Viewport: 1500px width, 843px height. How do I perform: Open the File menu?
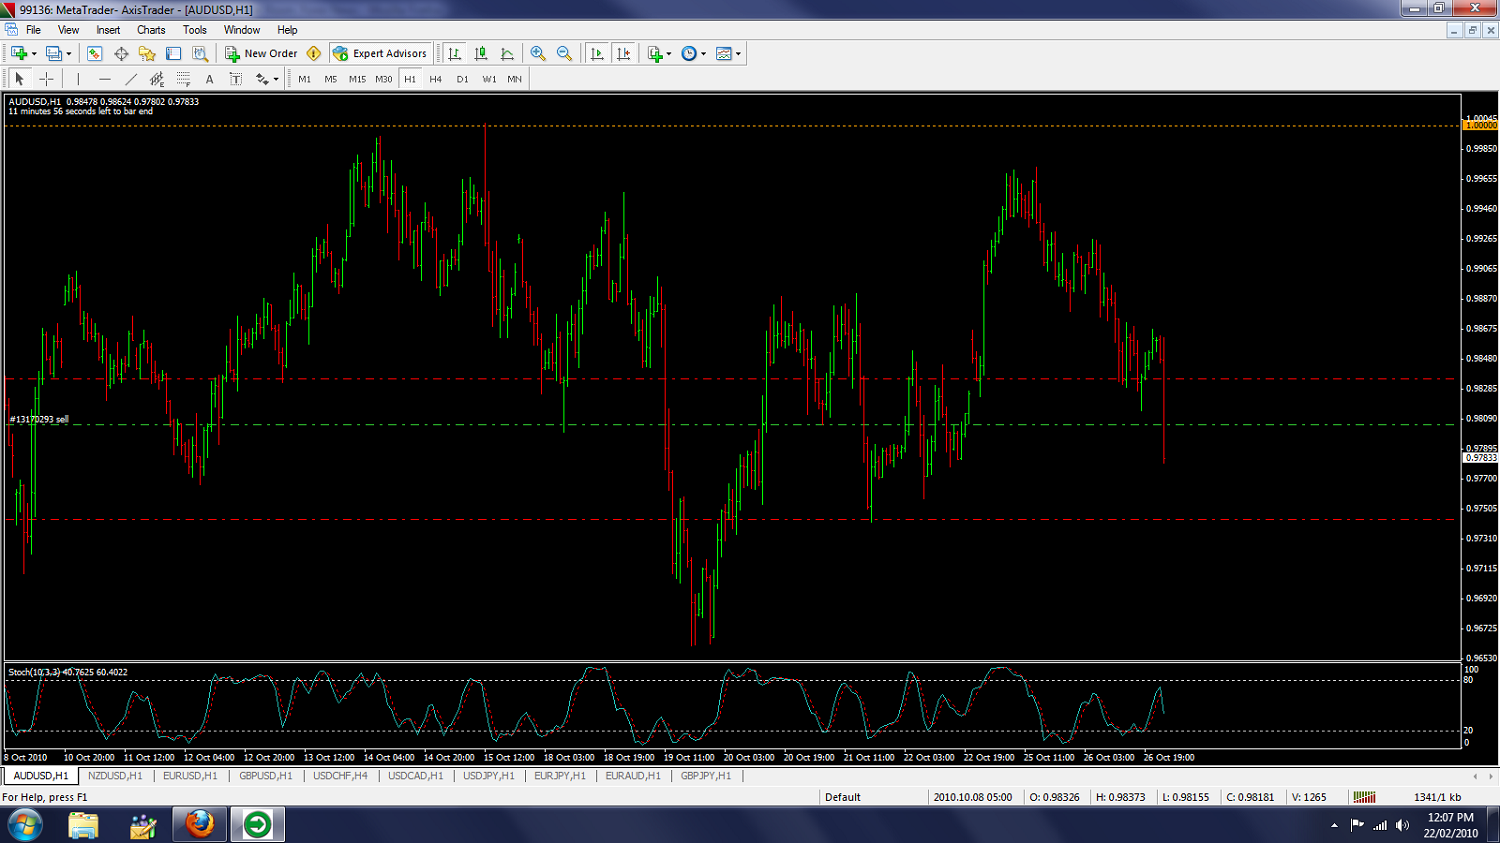click(33, 30)
